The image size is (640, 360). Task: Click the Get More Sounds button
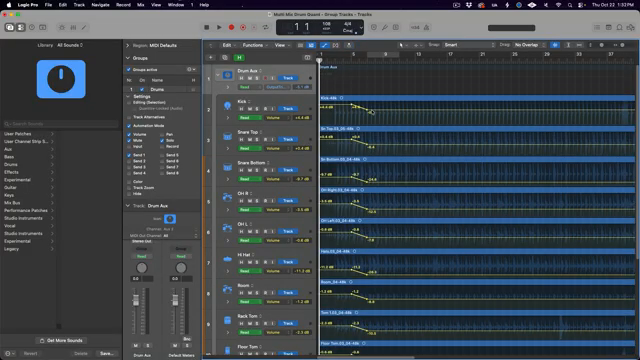pyautogui.click(x=61, y=340)
